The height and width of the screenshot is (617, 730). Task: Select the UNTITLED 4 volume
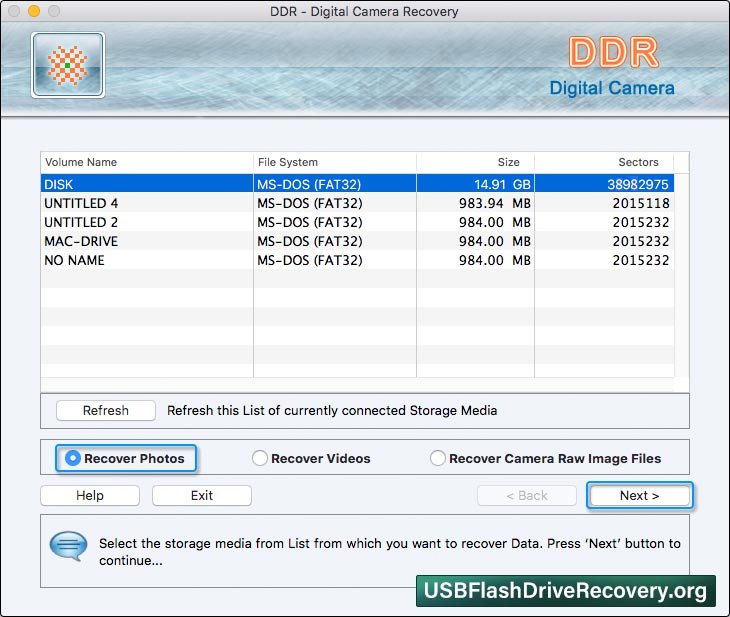[x=357, y=203]
